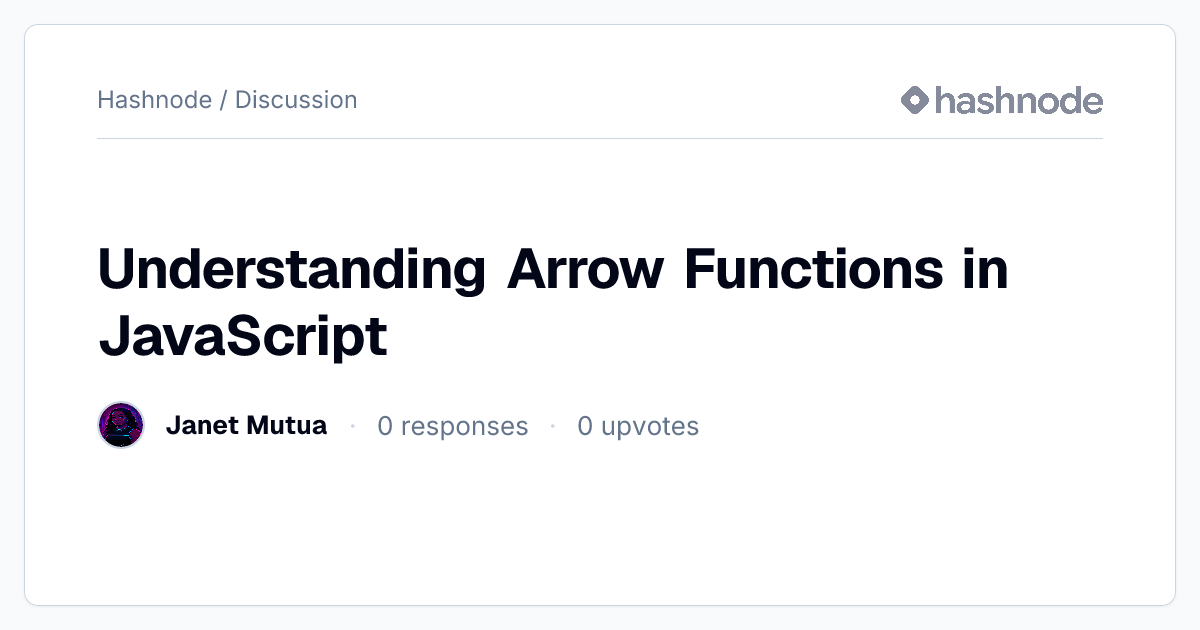Click empty card area below author row

pyautogui.click(x=600, y=525)
